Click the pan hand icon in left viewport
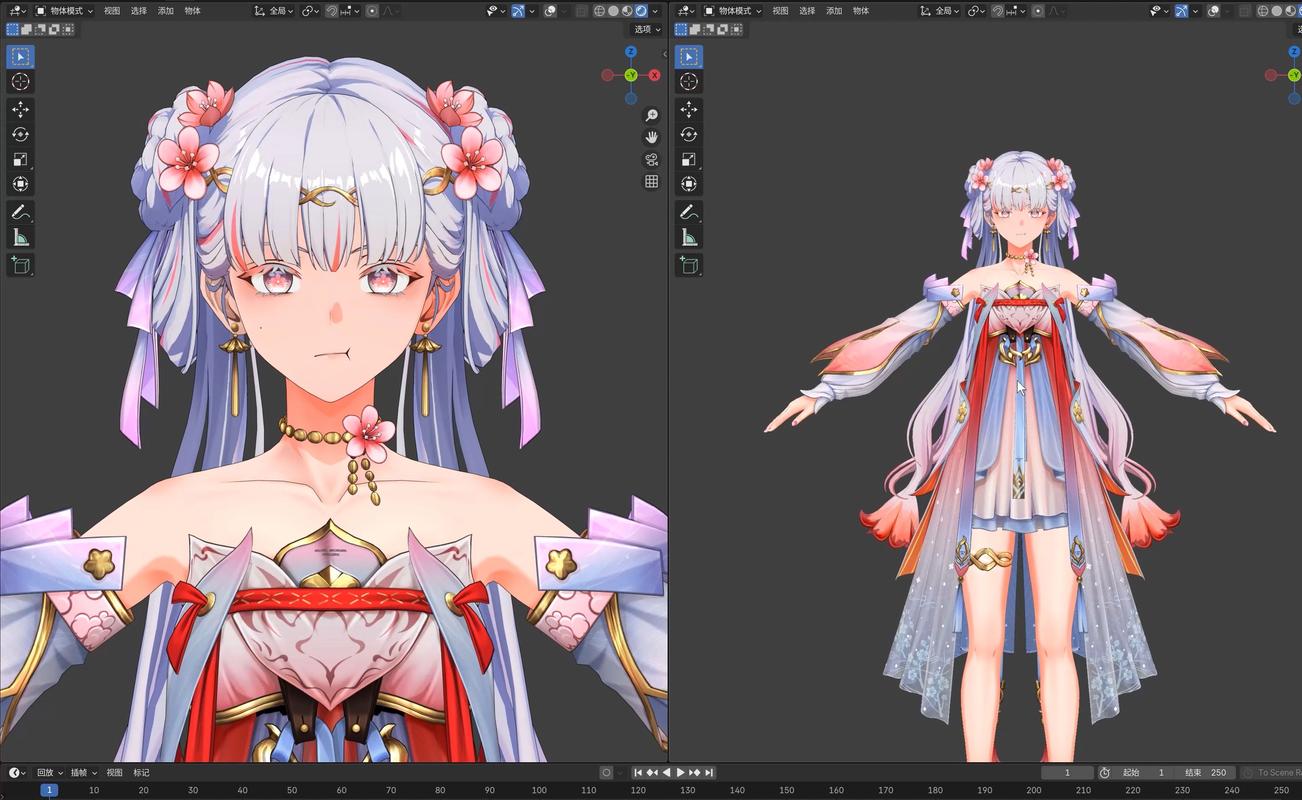1302x800 pixels. 652,137
